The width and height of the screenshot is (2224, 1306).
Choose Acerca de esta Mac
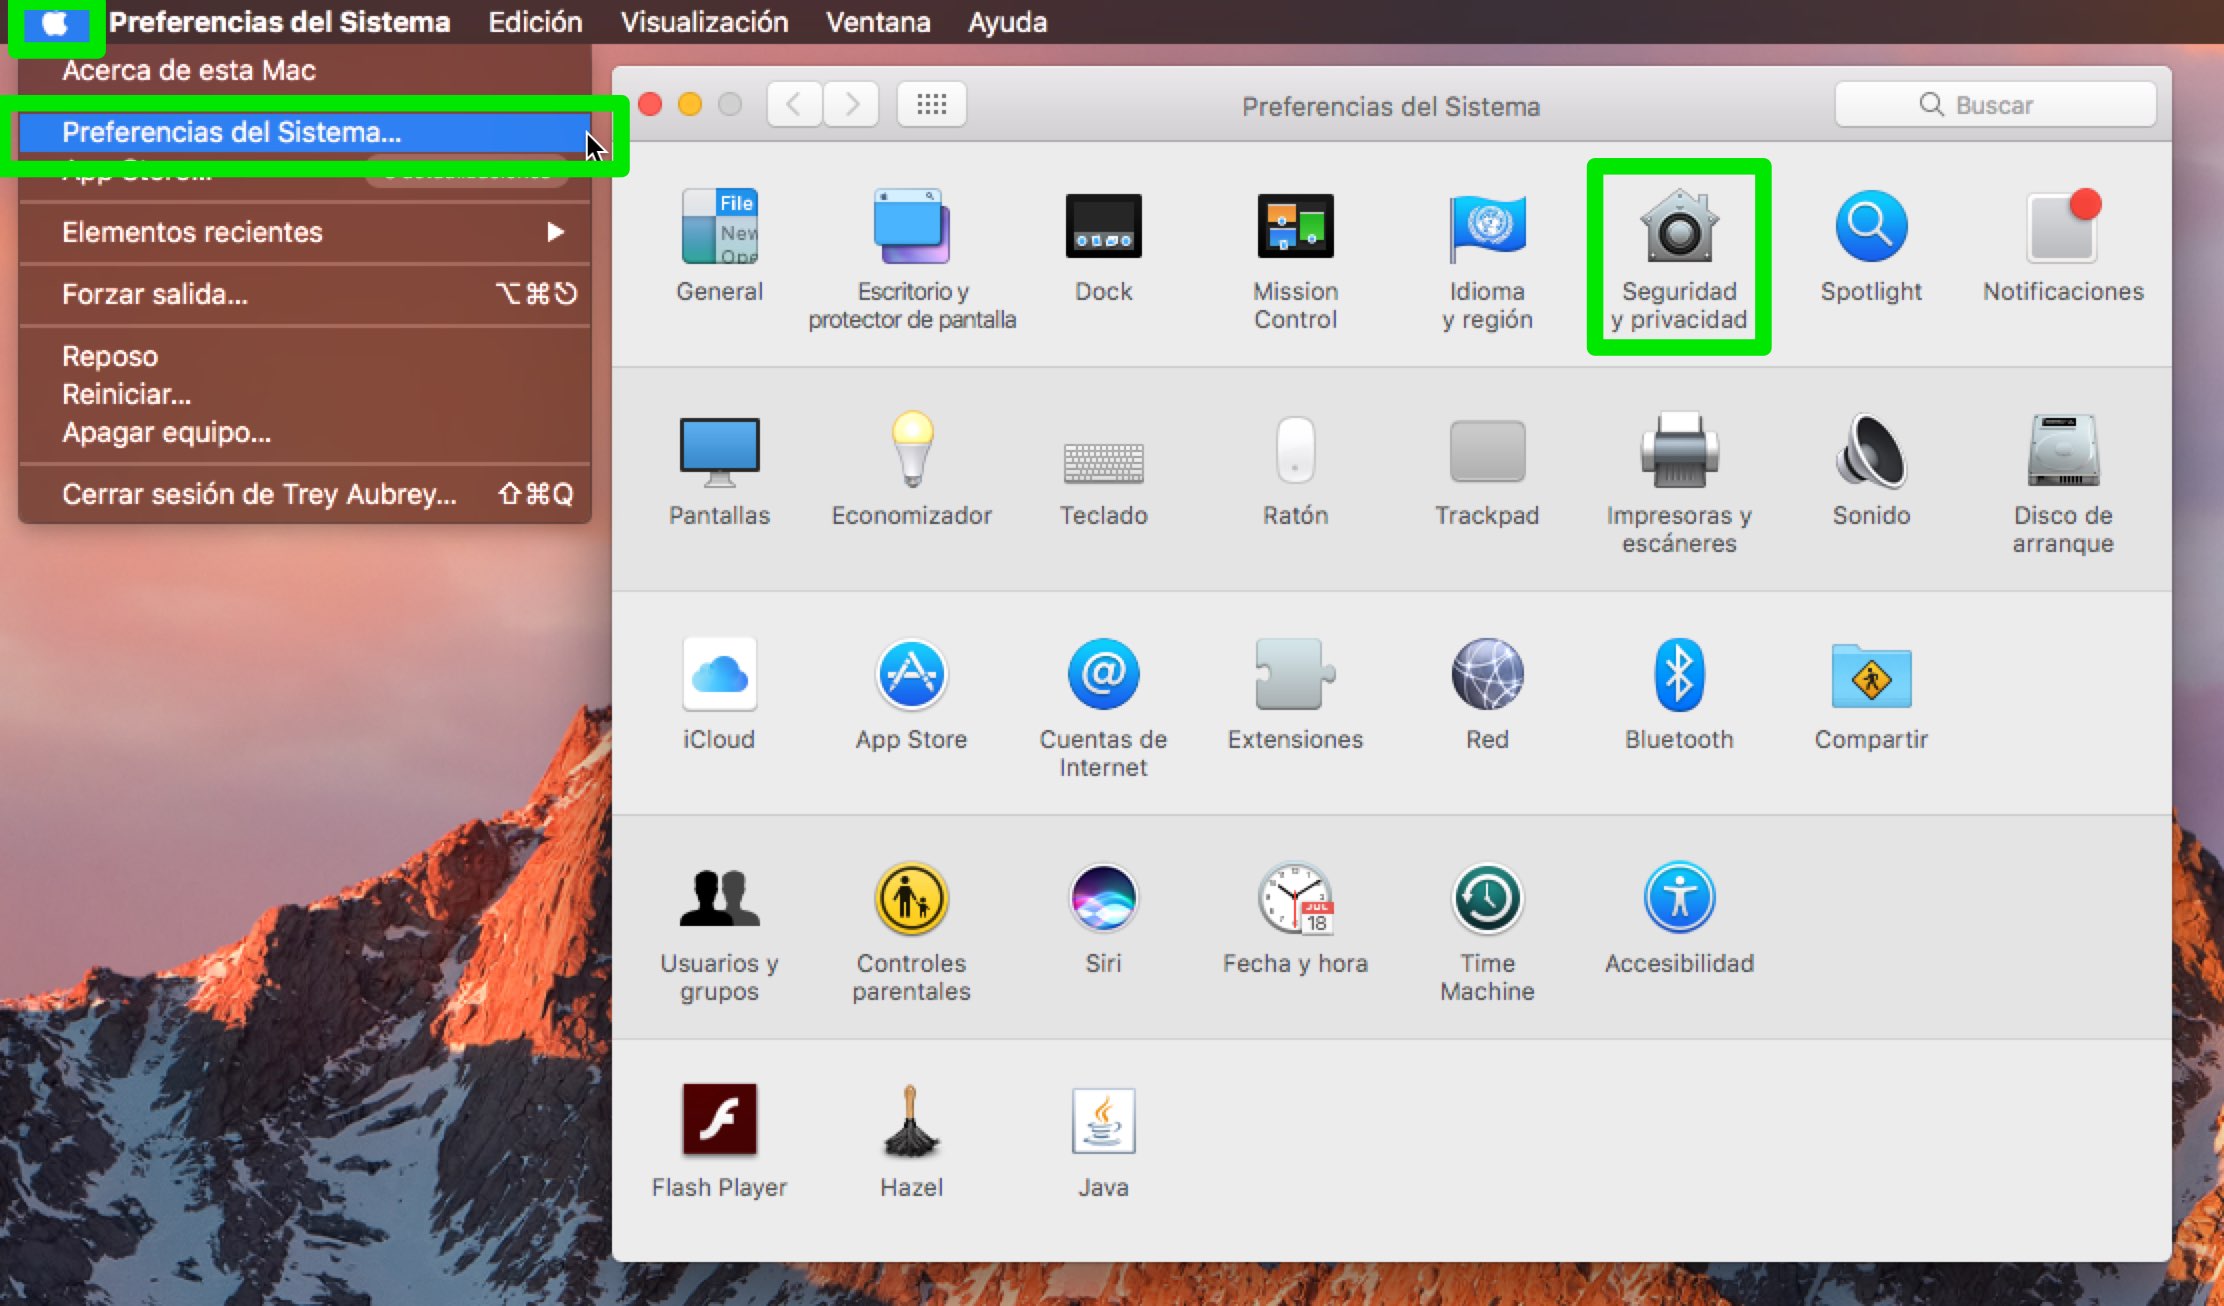[189, 70]
